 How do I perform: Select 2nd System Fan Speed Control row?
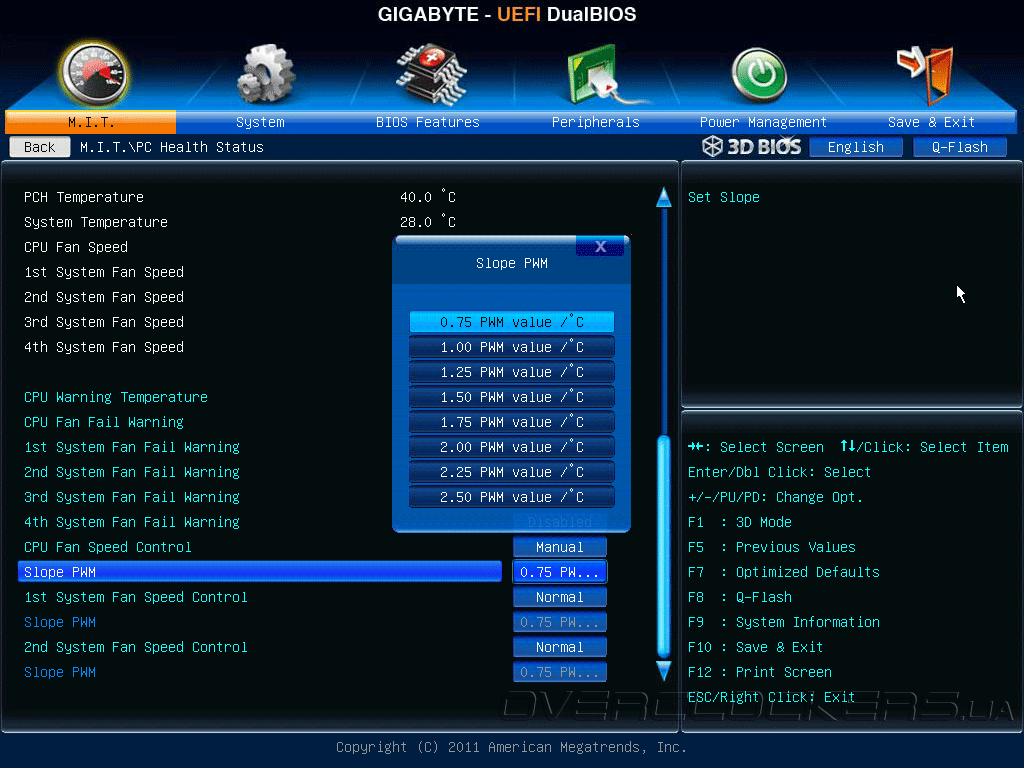click(136, 647)
